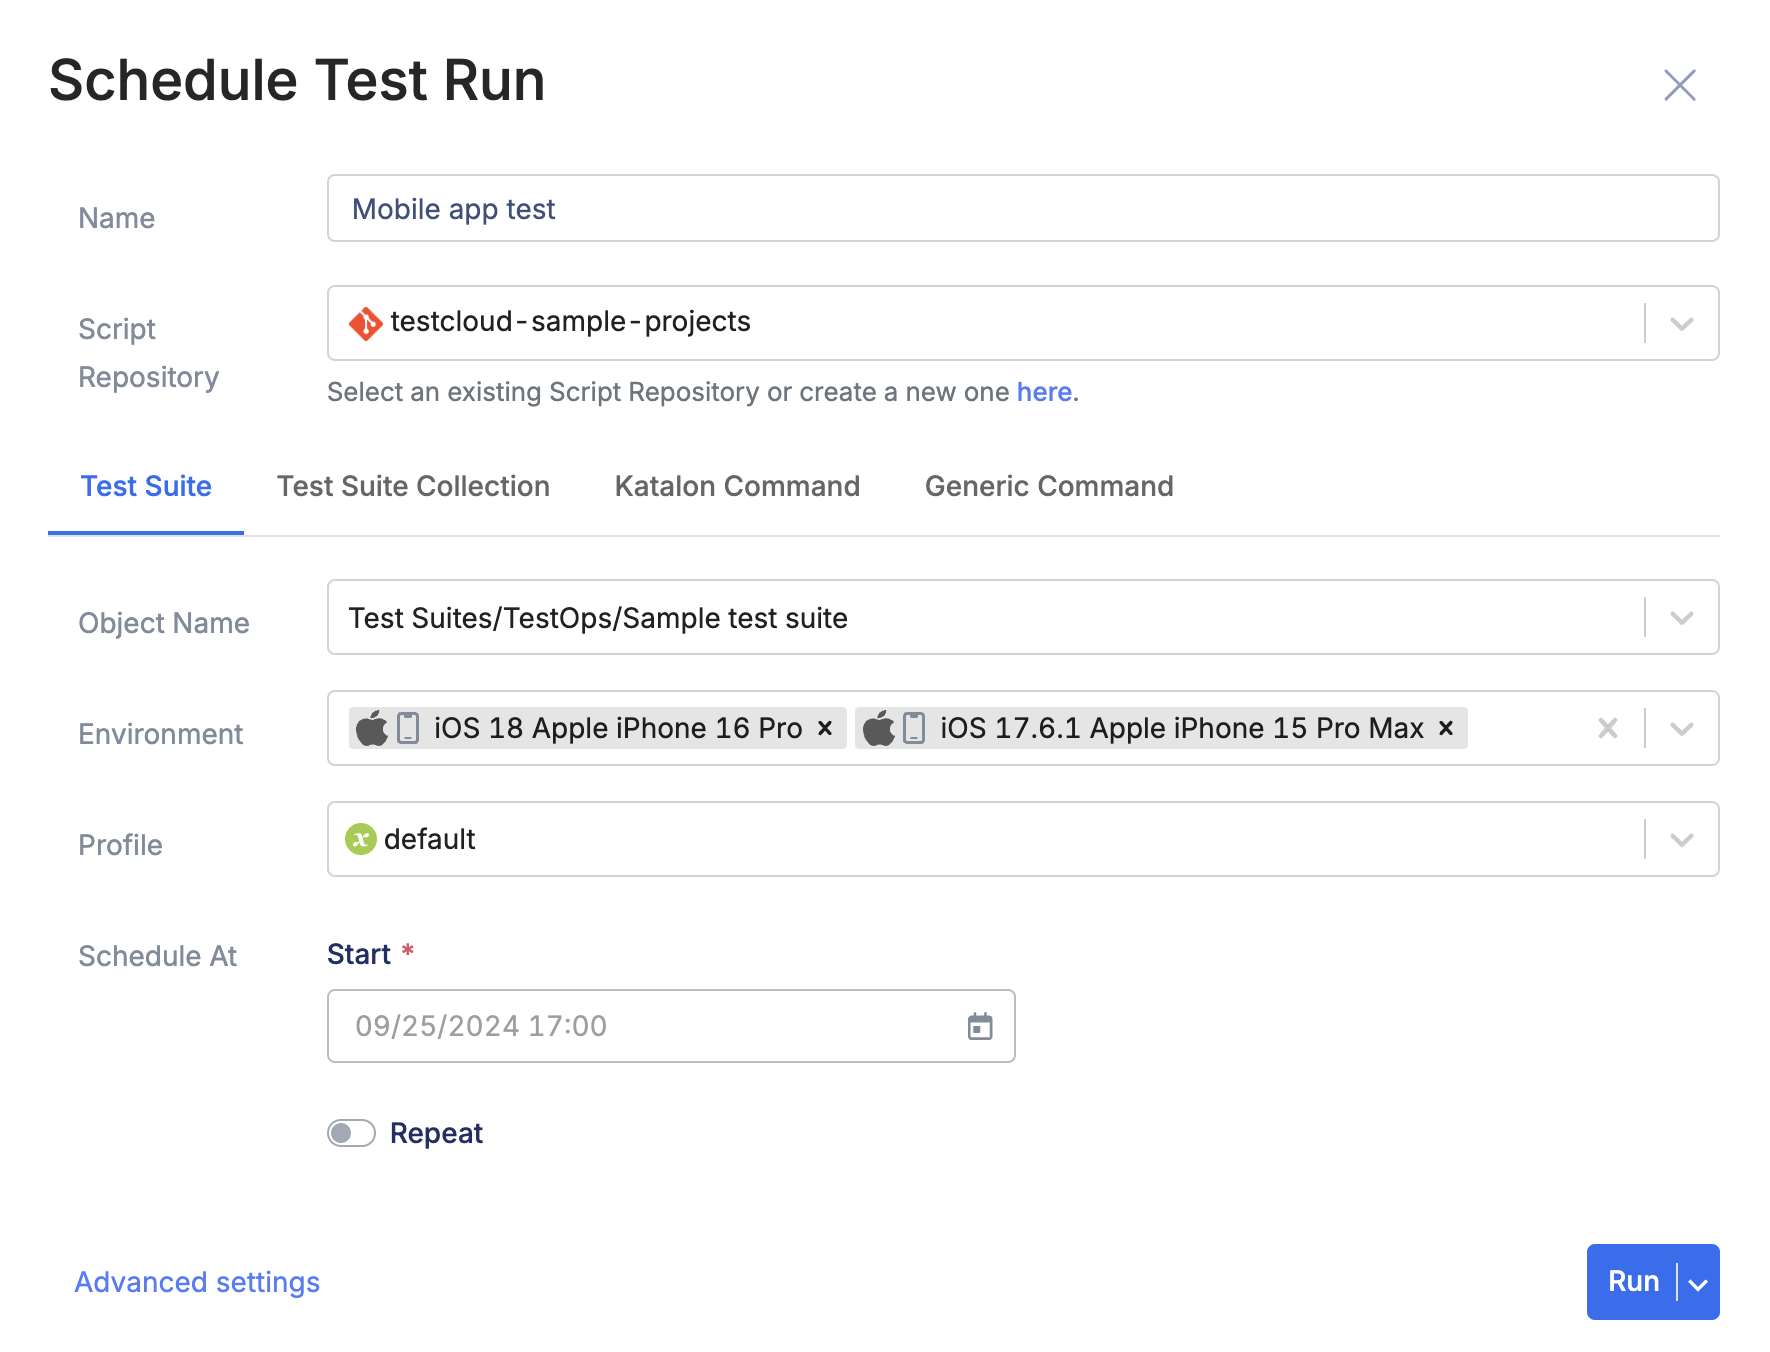The image size is (1770, 1352).
Task: Click the Apple logo on iPhone 16 Pro tag
Action: click(x=372, y=728)
